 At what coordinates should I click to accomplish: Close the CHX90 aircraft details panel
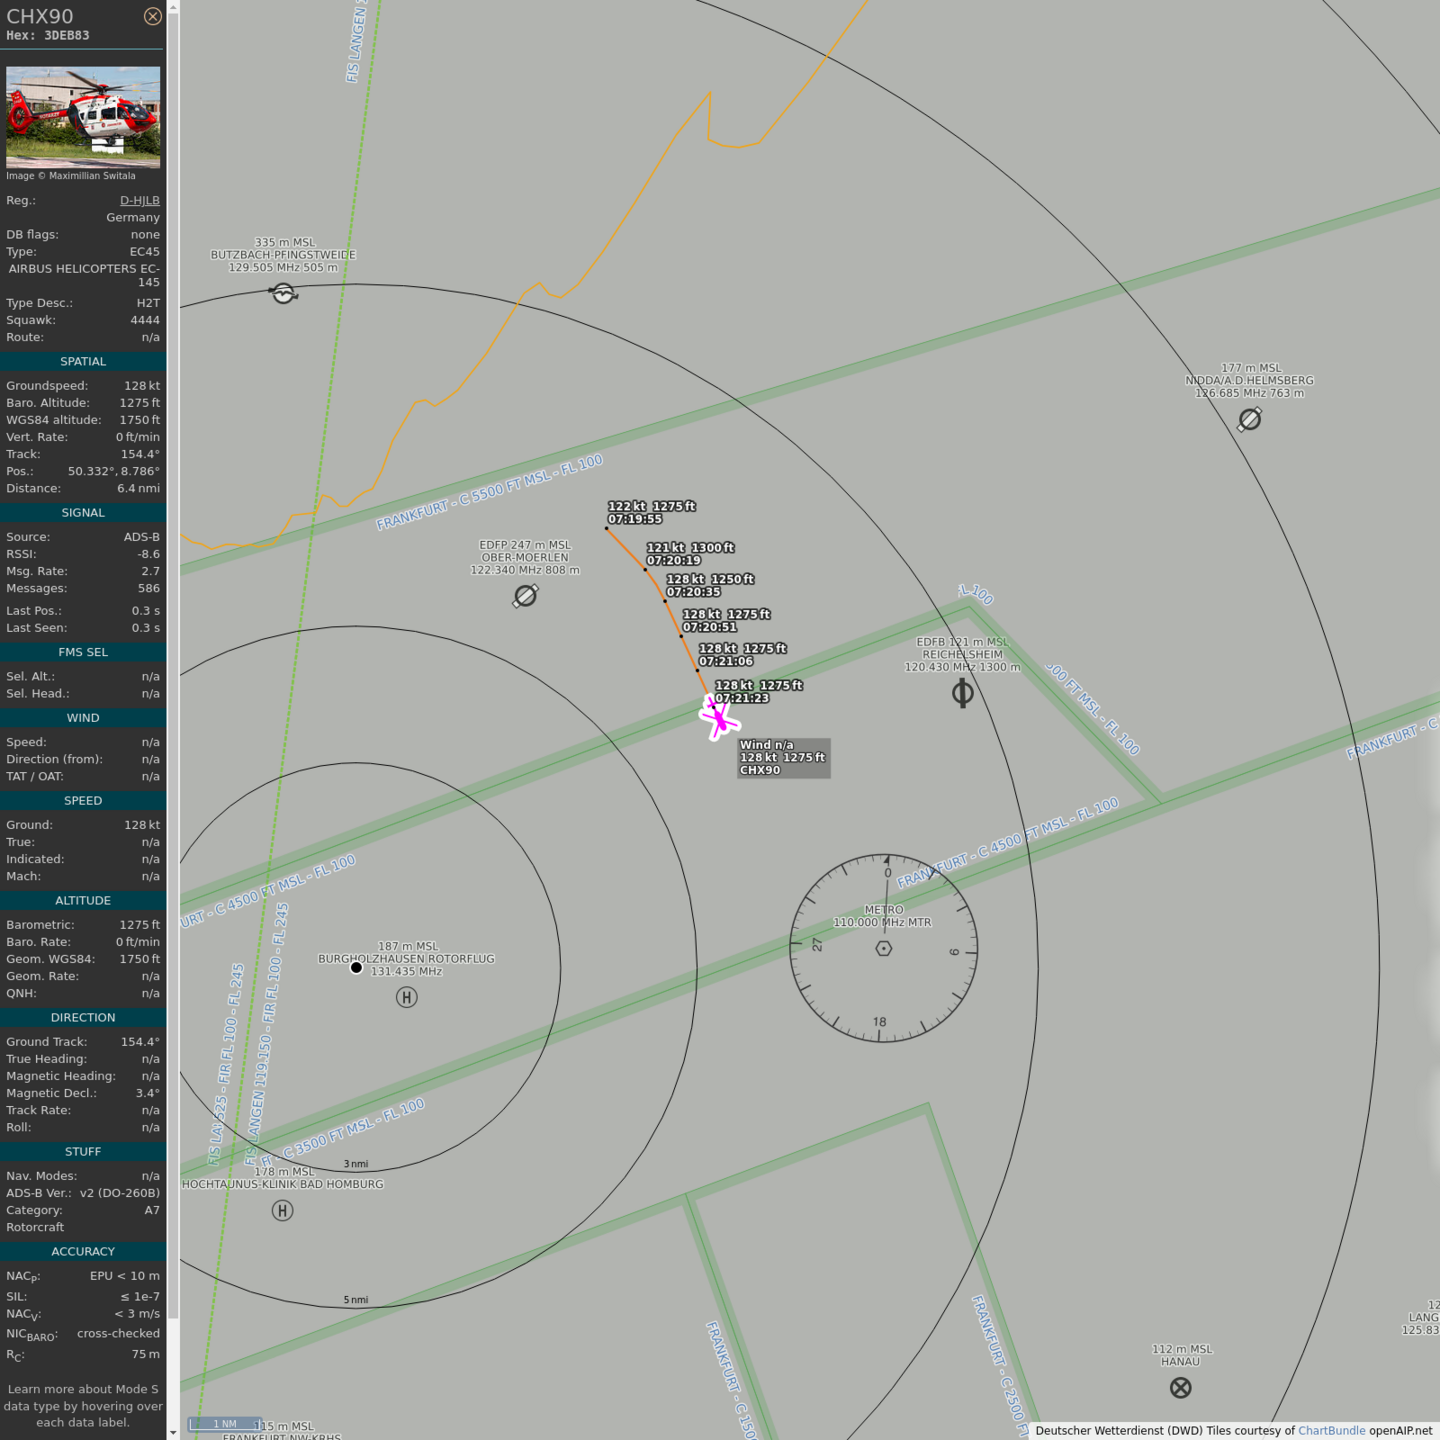[x=152, y=16]
